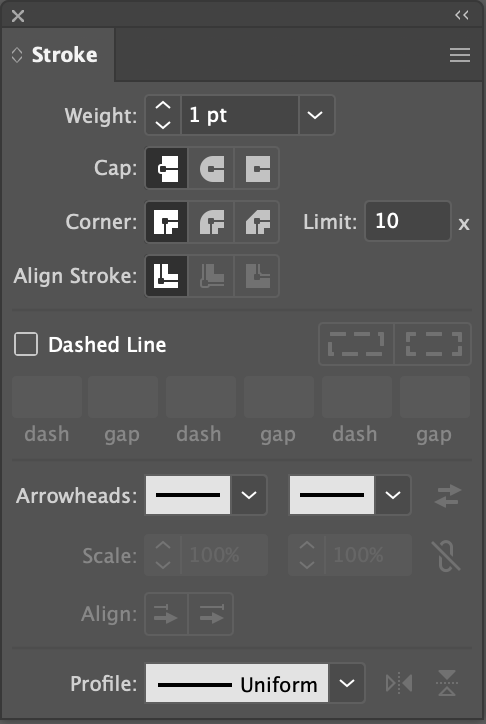Open the end arrowhead dropdown

tap(393, 495)
